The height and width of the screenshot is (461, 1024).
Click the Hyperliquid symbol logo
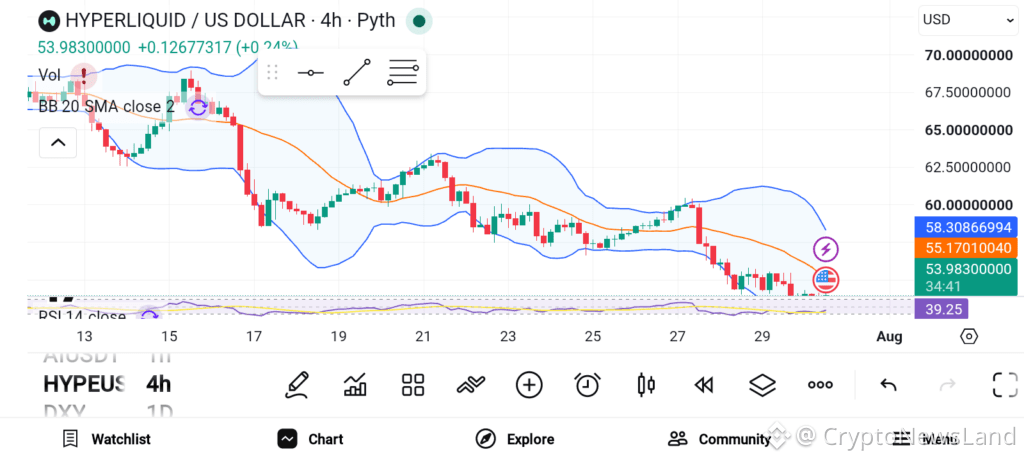click(x=49, y=20)
